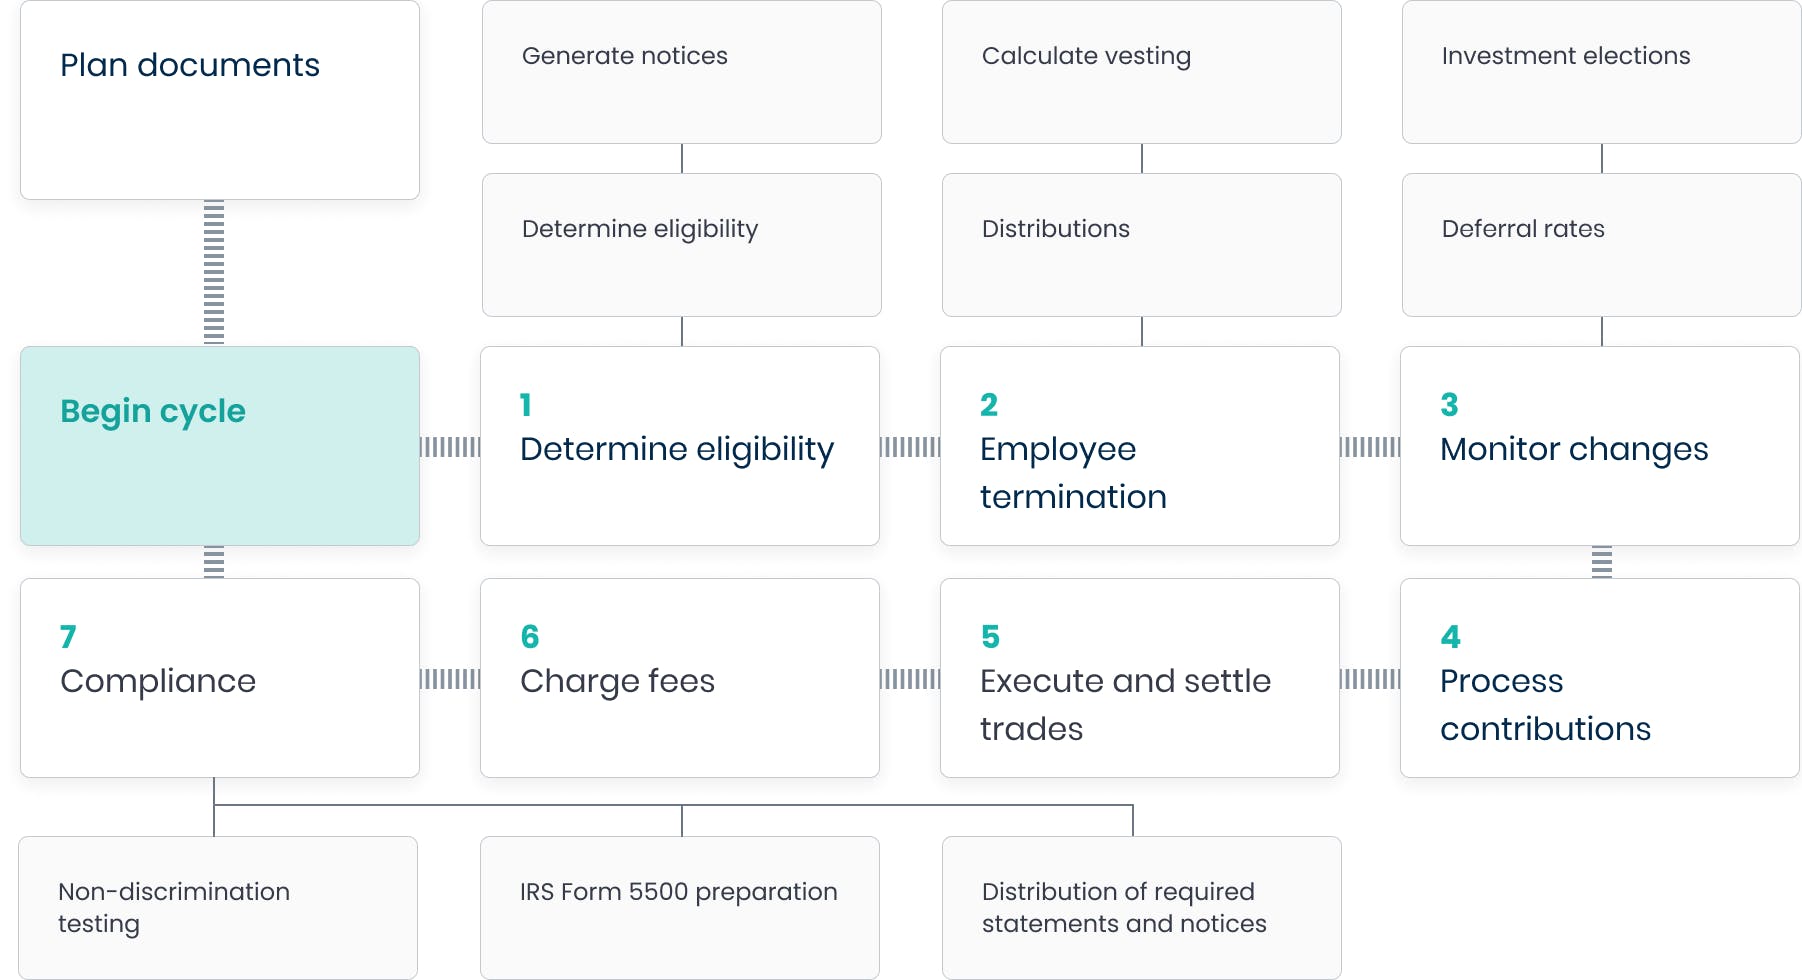The height and width of the screenshot is (980, 1802).
Task: Select step 2 Employee termination box
Action: click(x=1140, y=446)
